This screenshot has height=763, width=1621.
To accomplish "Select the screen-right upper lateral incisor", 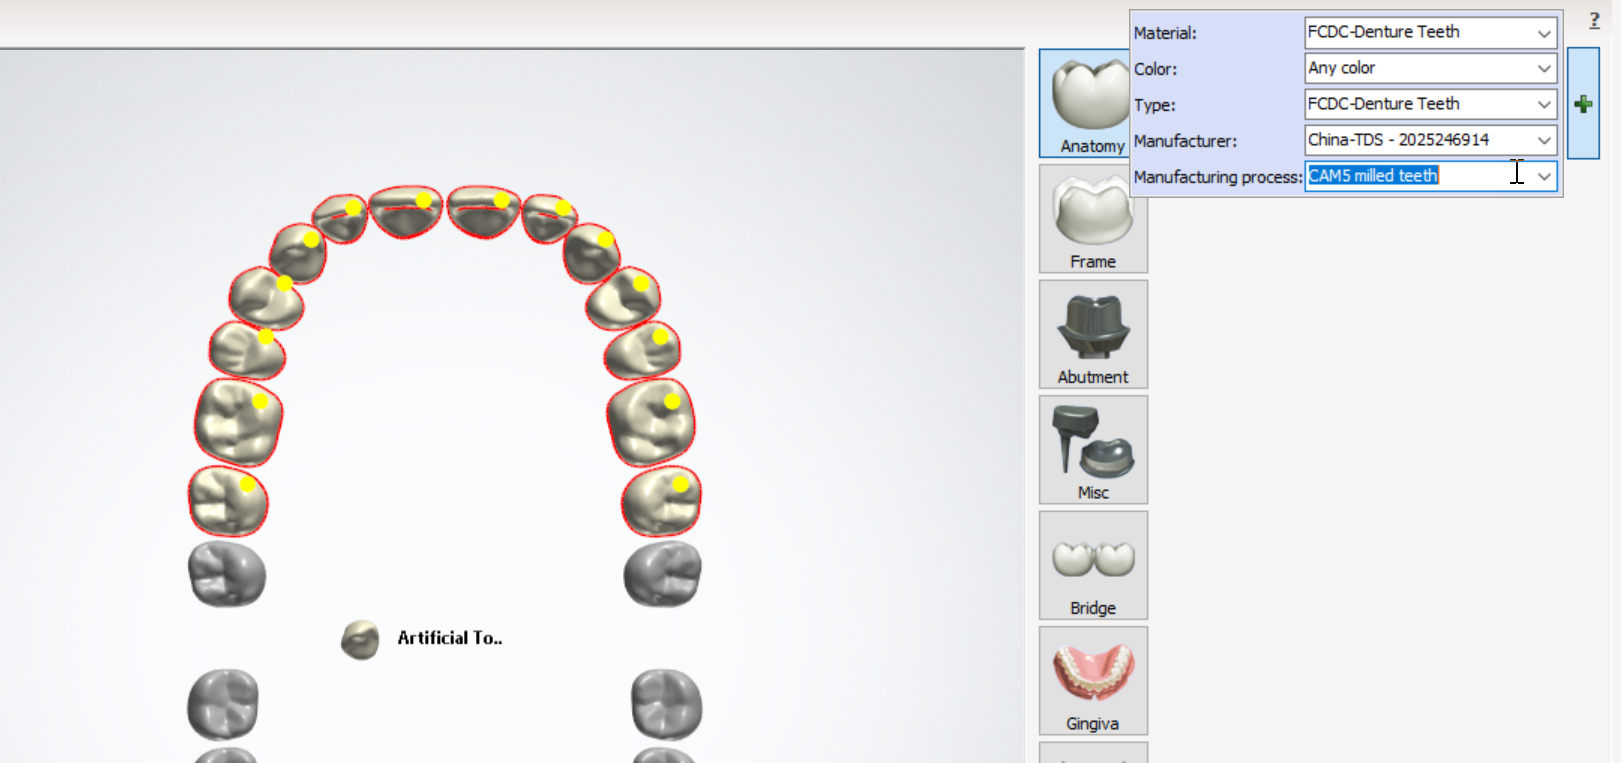I will [x=548, y=219].
